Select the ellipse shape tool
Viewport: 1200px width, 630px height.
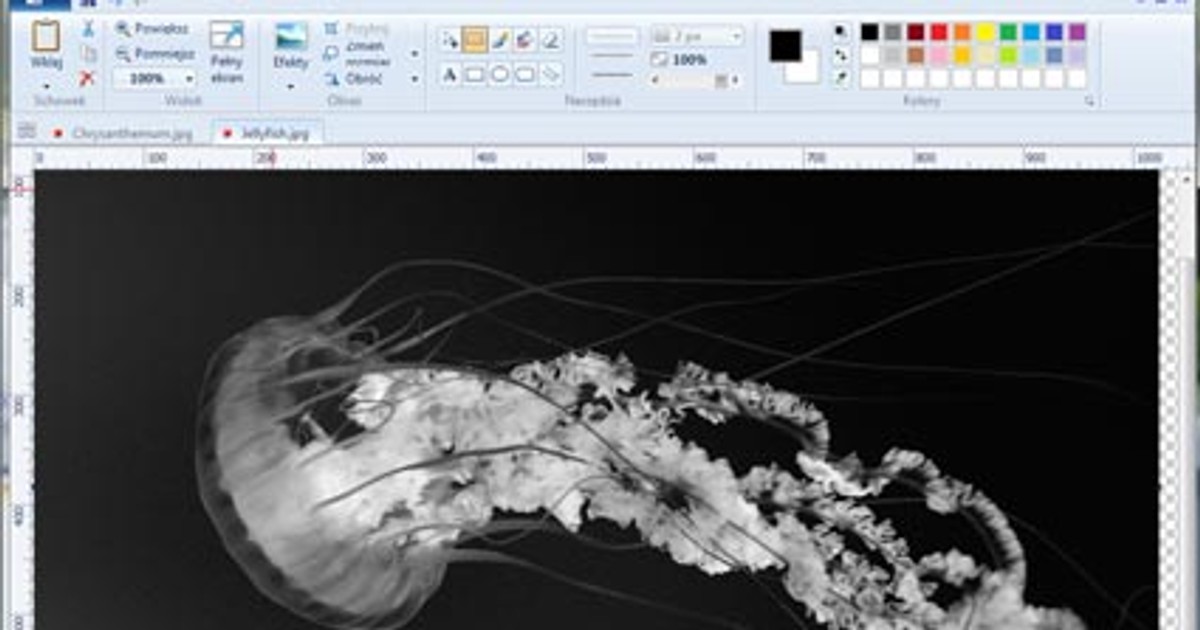(x=500, y=74)
